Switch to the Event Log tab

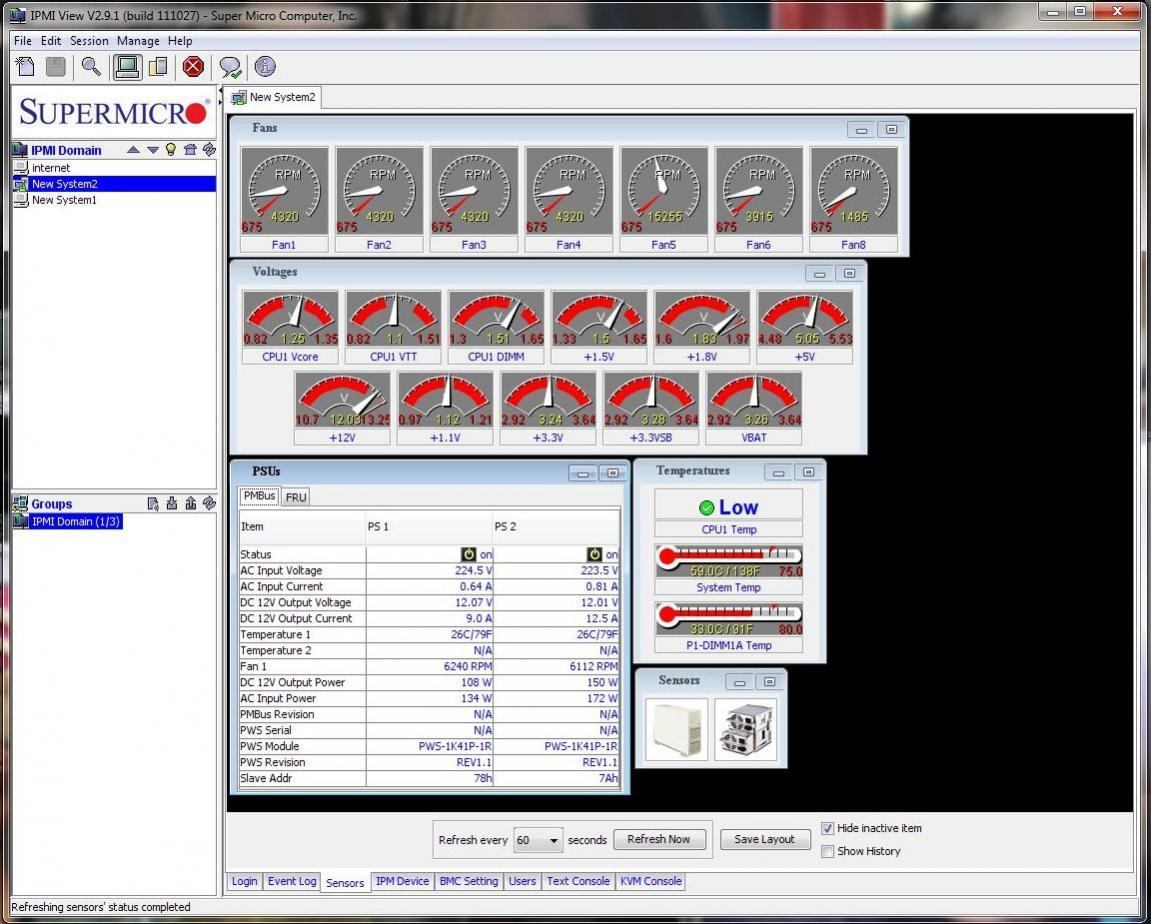click(291, 881)
